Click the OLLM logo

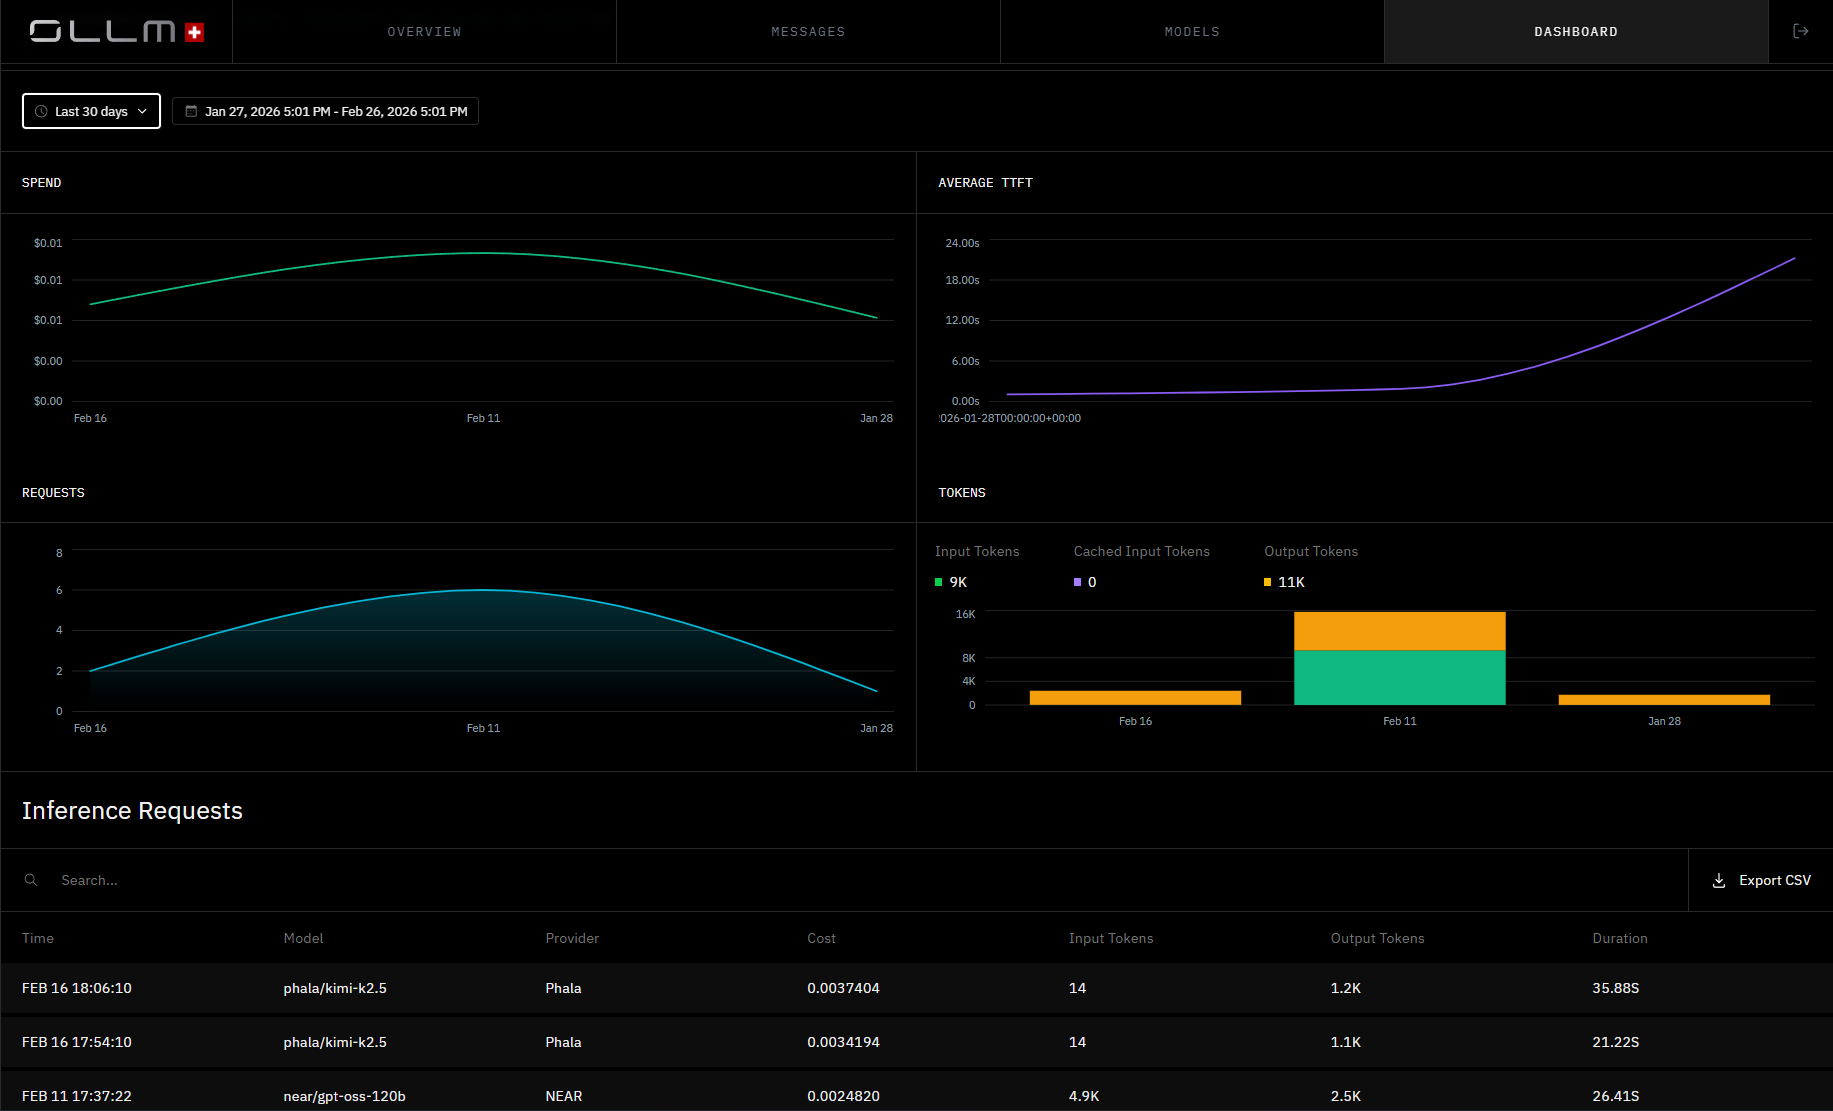tap(103, 32)
